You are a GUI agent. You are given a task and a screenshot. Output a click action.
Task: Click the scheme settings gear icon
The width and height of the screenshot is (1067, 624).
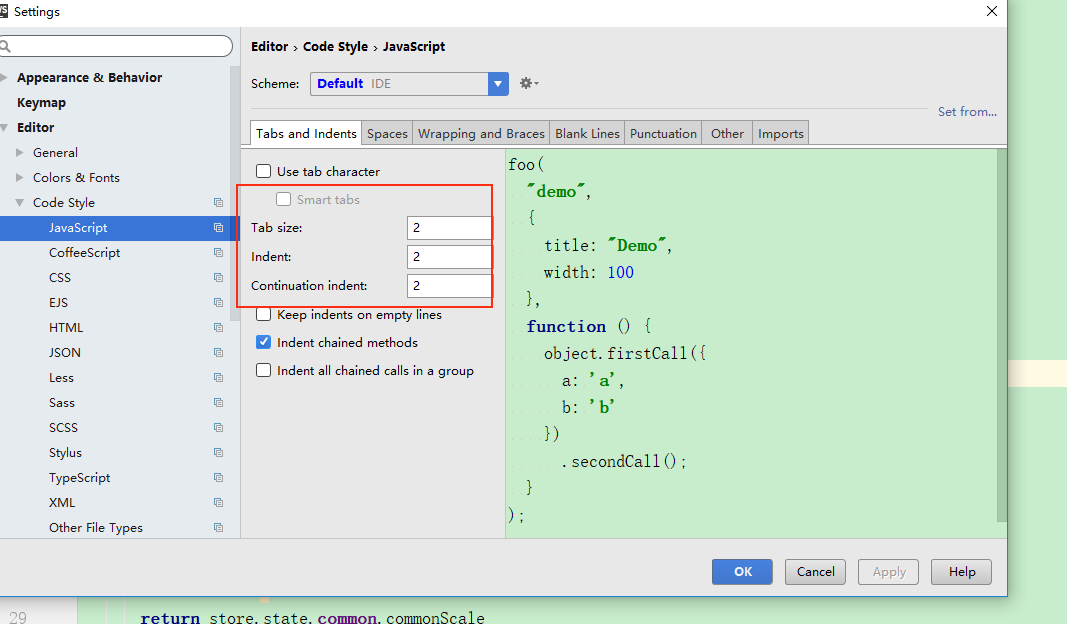[529, 83]
